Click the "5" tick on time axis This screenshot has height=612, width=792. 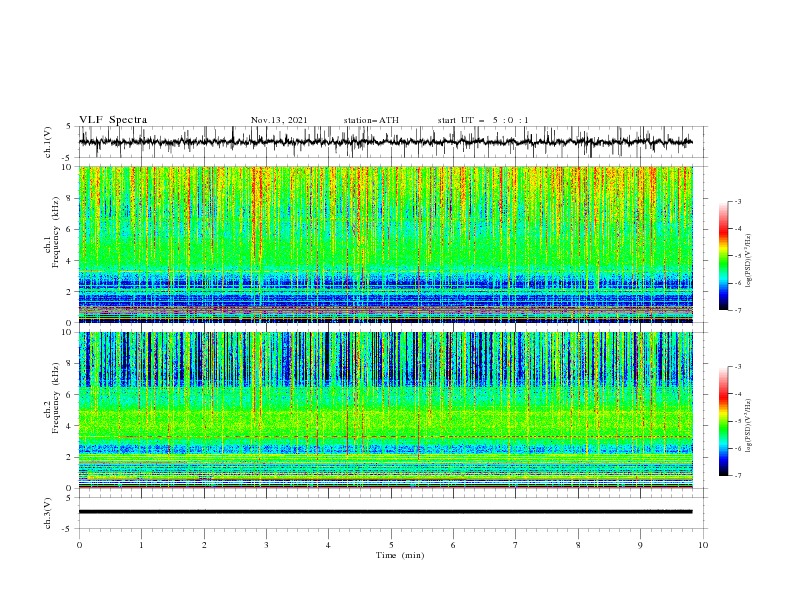coord(391,545)
